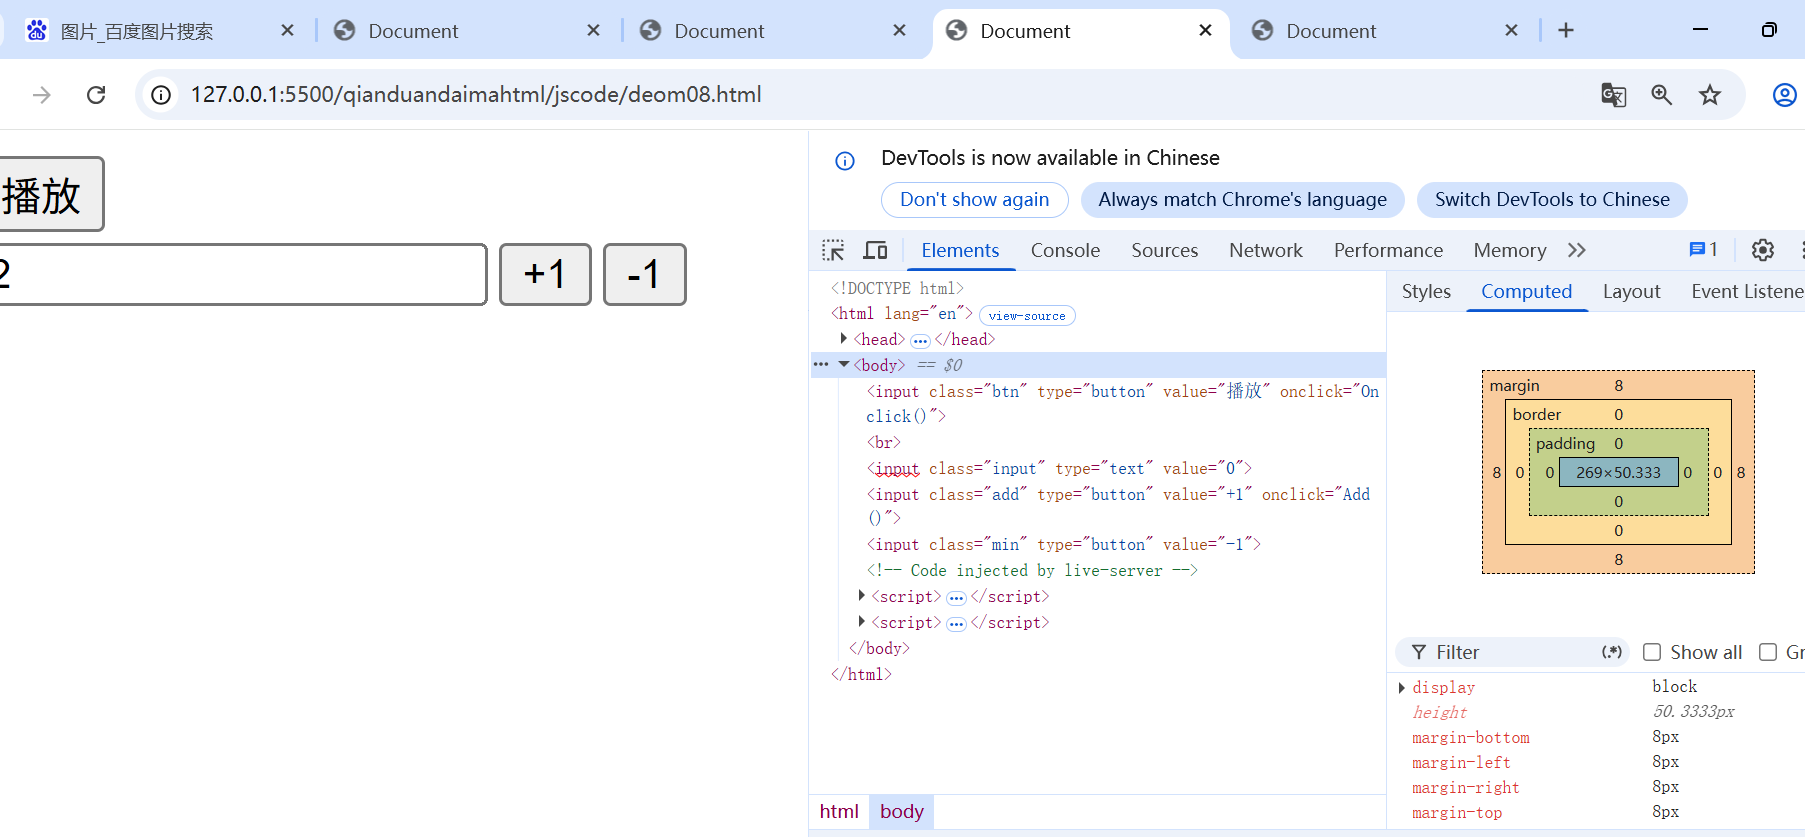Viewport: 1805px width, 837px height.
Task: Open the console messages badge showing 1
Action: coord(1703,250)
